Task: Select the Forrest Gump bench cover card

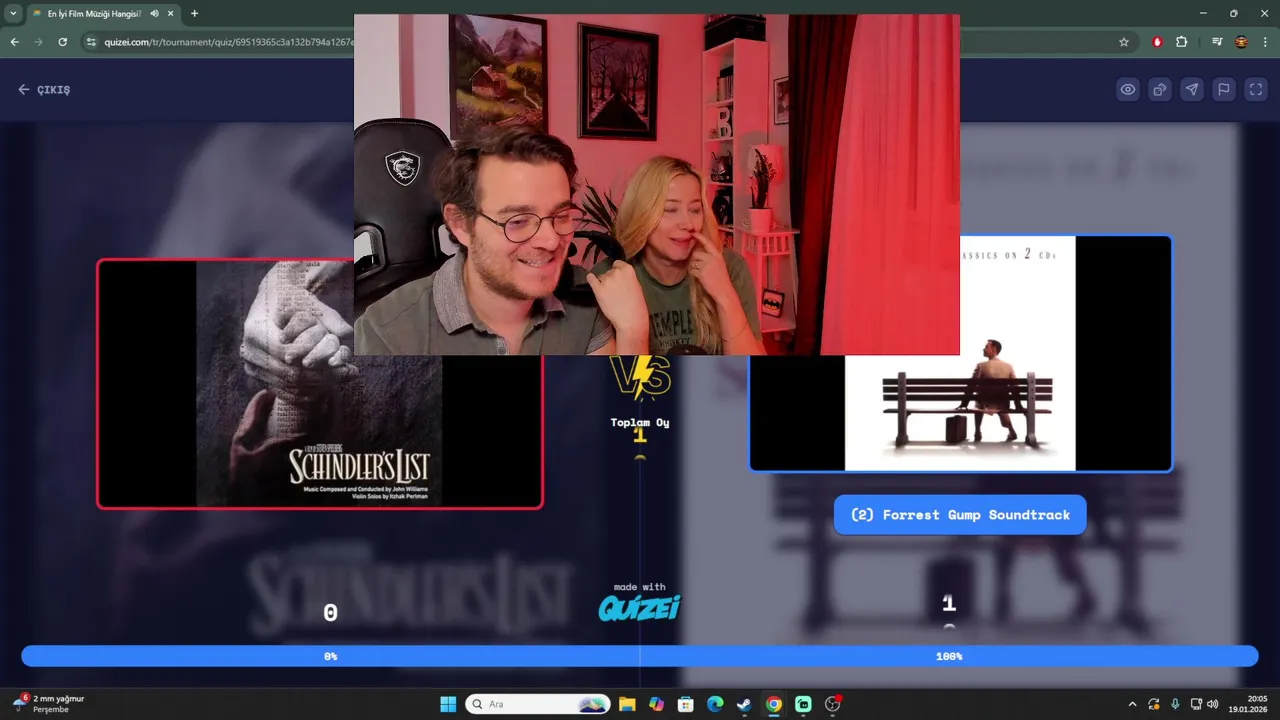Action: coord(960,353)
